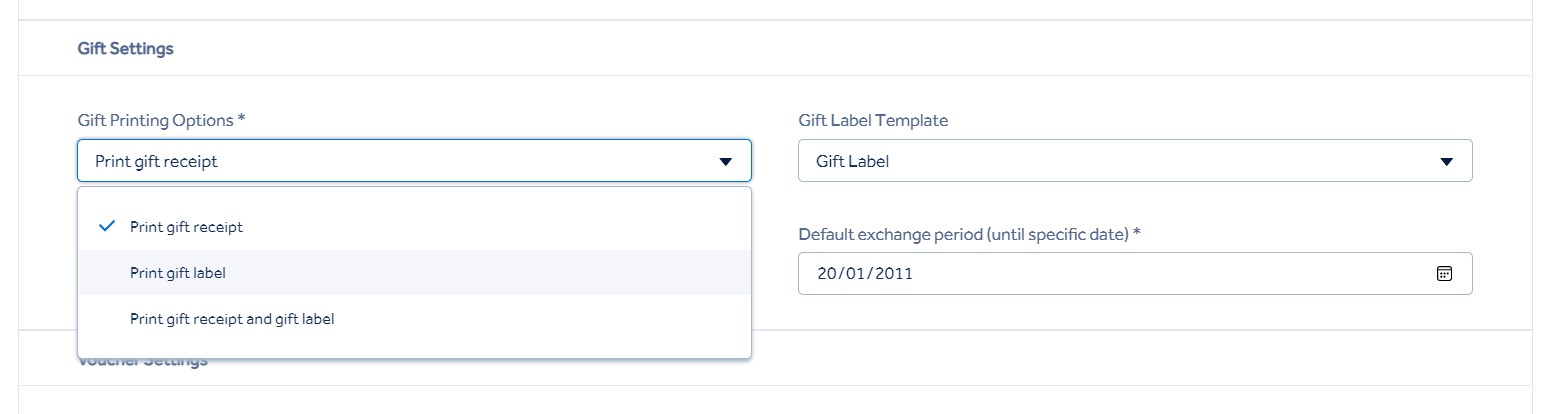Click 'Print gift receipt' text in the combo box

(156, 161)
